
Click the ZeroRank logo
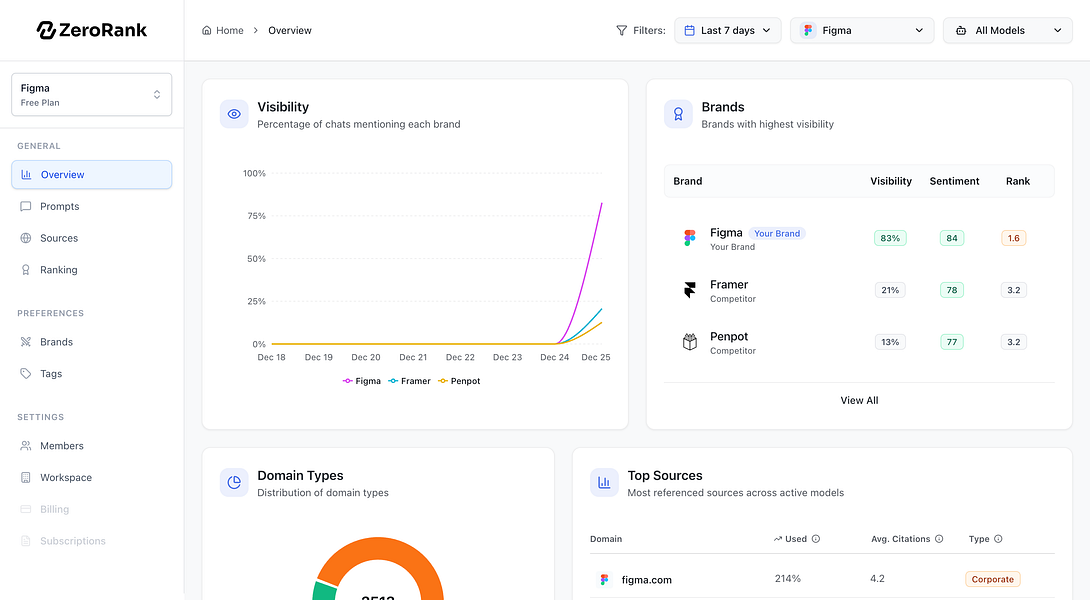(92, 30)
